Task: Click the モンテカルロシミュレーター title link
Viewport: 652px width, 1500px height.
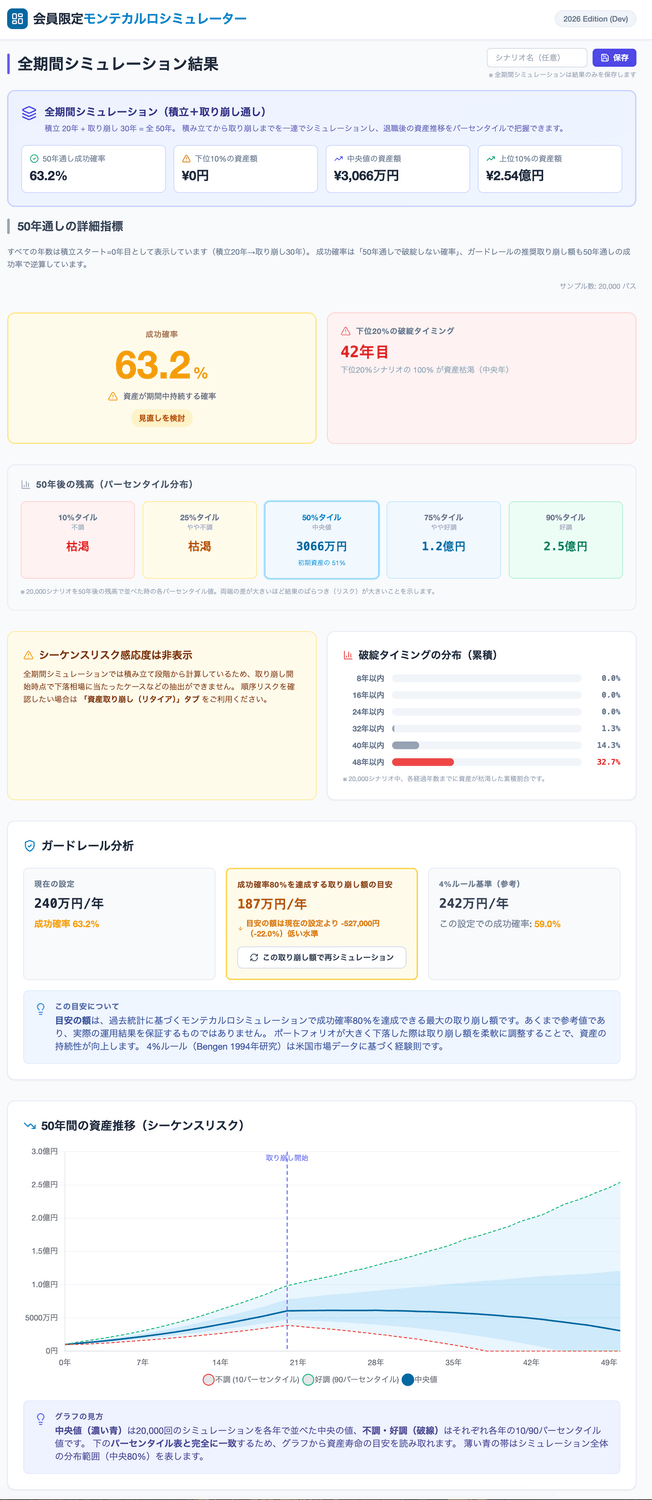Action: 163,19
